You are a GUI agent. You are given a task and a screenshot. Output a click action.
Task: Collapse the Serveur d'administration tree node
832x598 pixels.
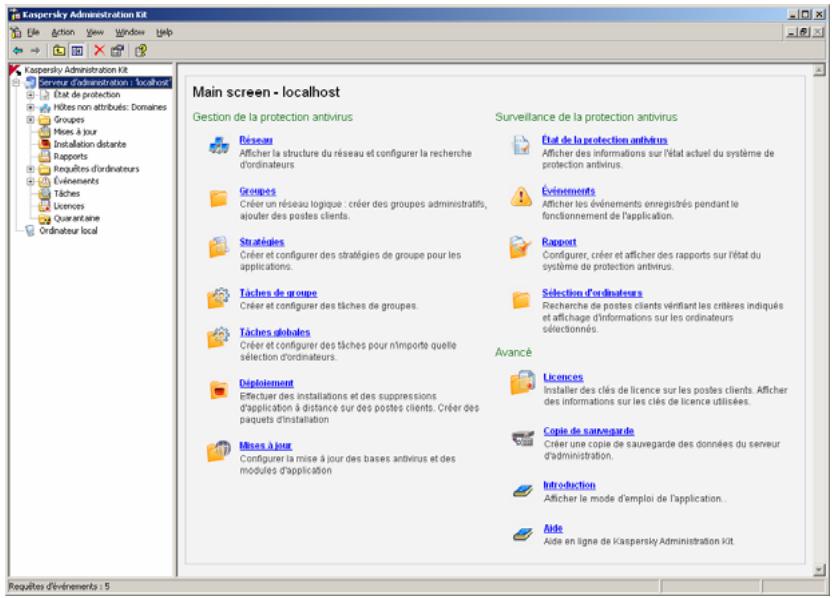[16, 82]
